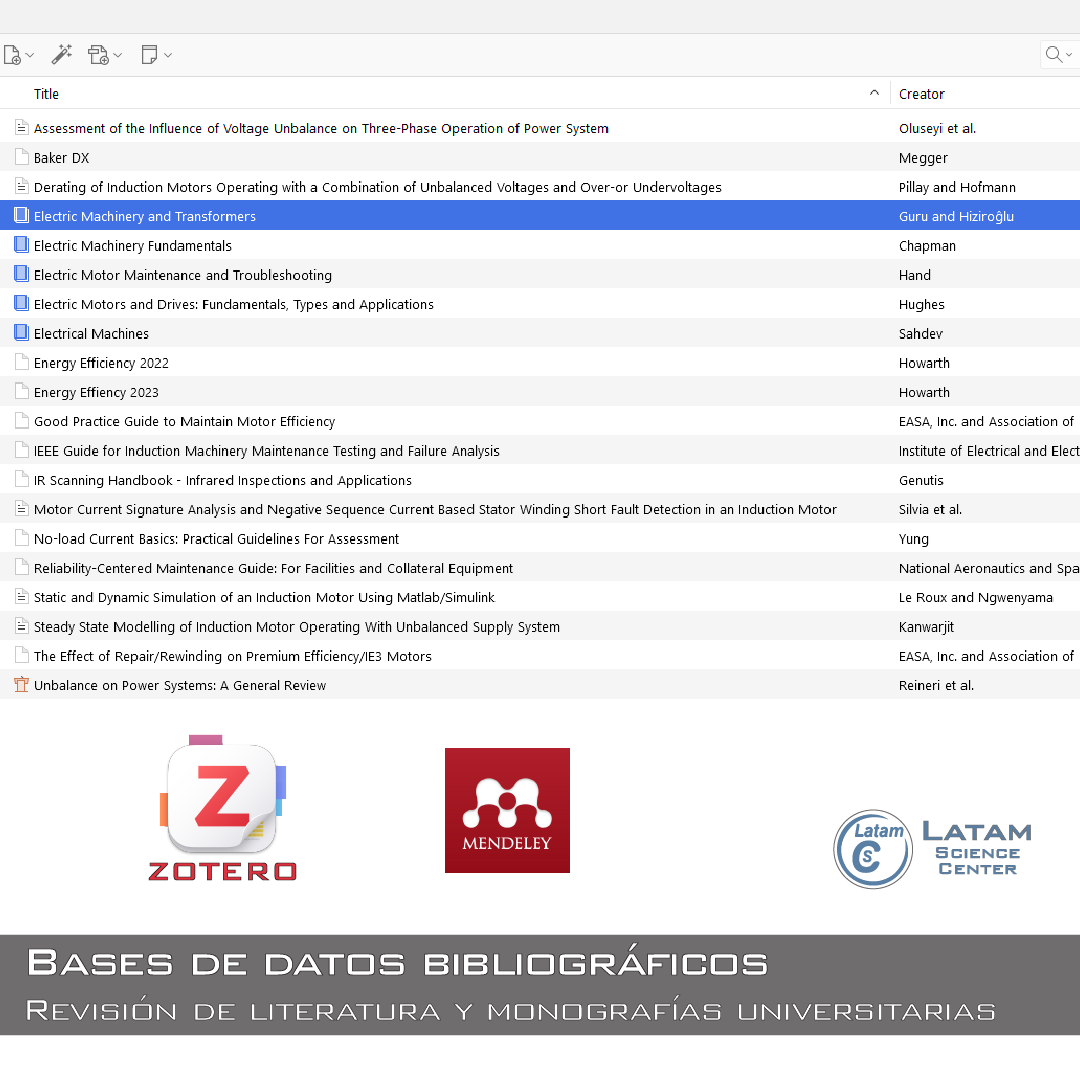1080x1080 pixels.
Task: Click the Latam Science Center logo
Action: (x=932, y=849)
